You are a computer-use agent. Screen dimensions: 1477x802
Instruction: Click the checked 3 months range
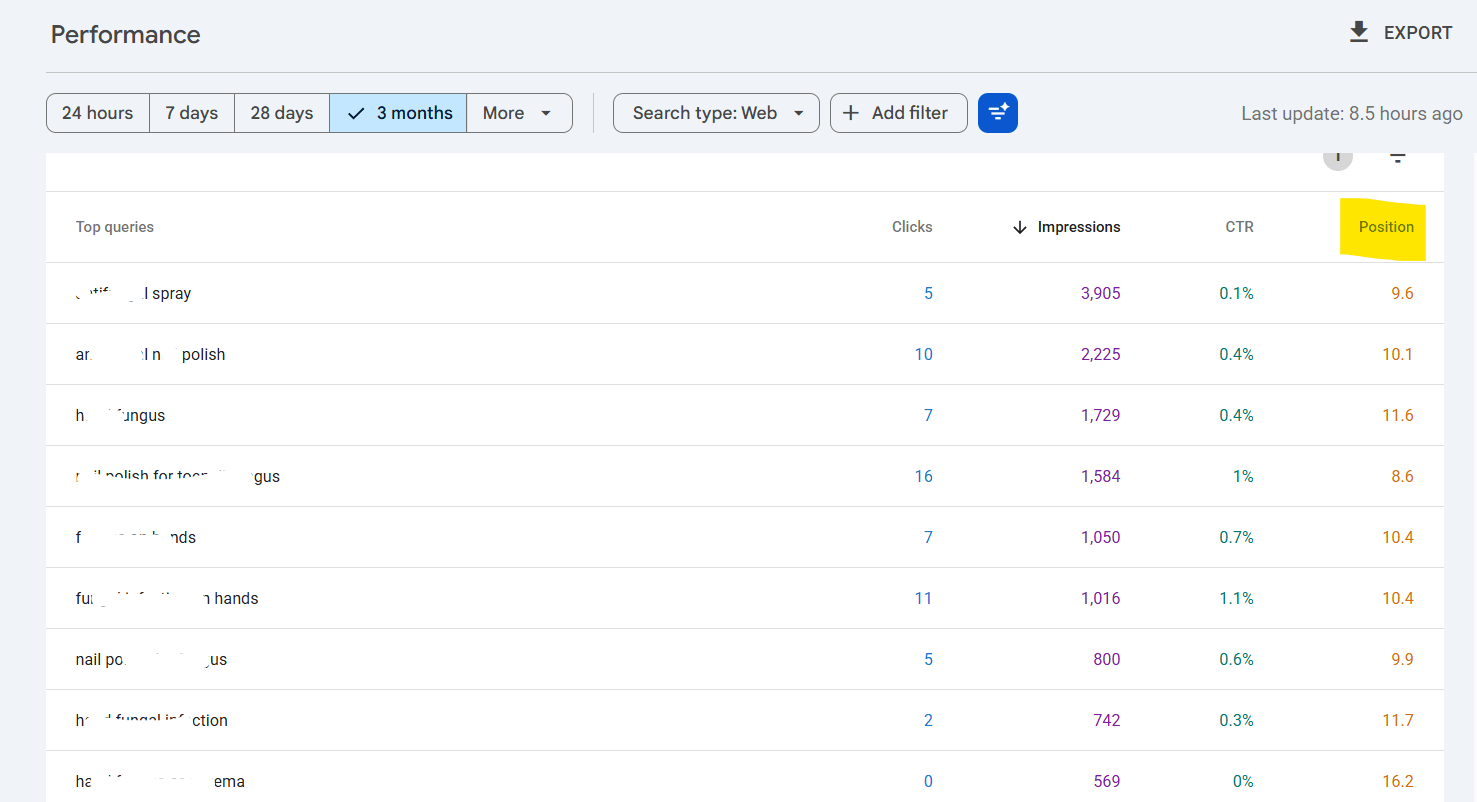point(398,113)
